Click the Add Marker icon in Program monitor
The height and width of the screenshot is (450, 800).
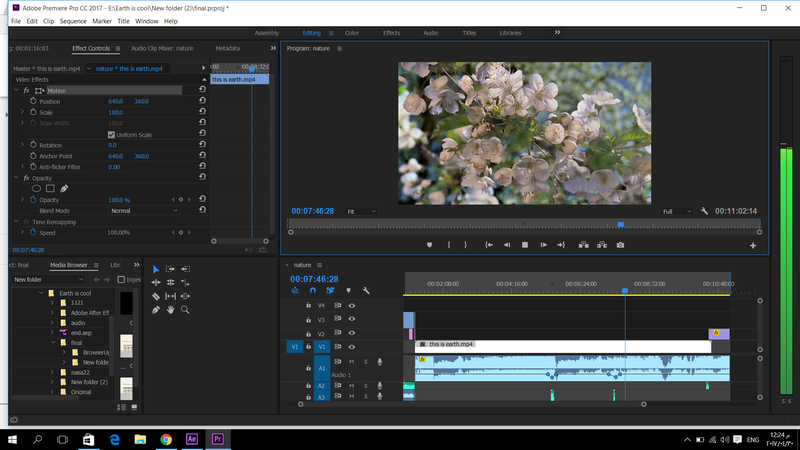430,245
